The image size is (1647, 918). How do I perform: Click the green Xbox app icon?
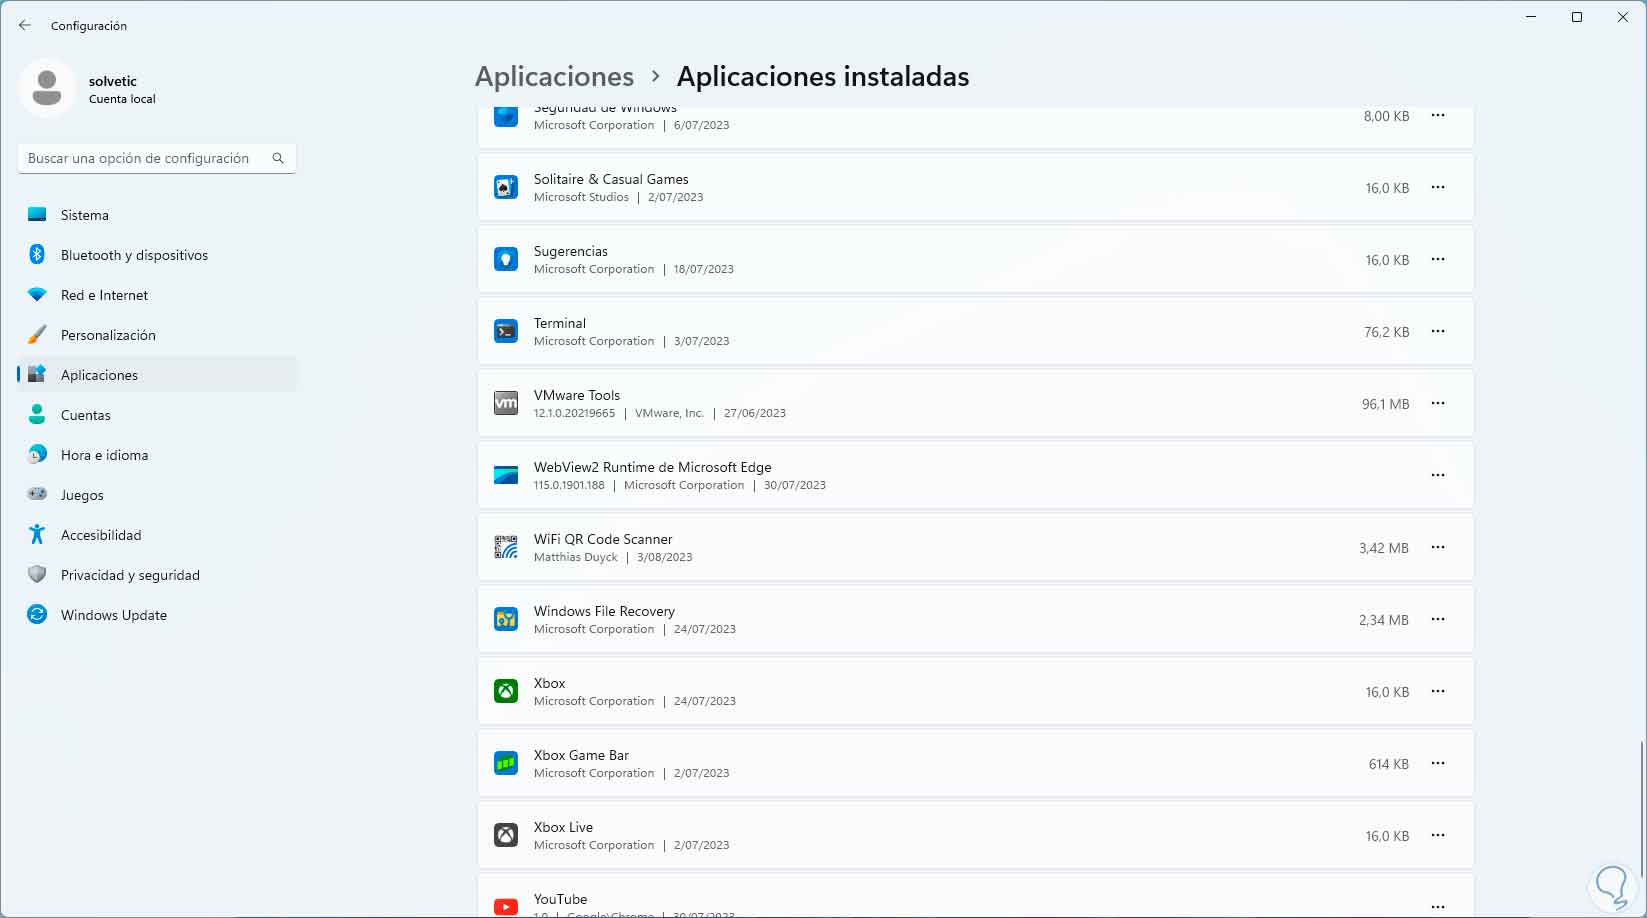click(506, 691)
